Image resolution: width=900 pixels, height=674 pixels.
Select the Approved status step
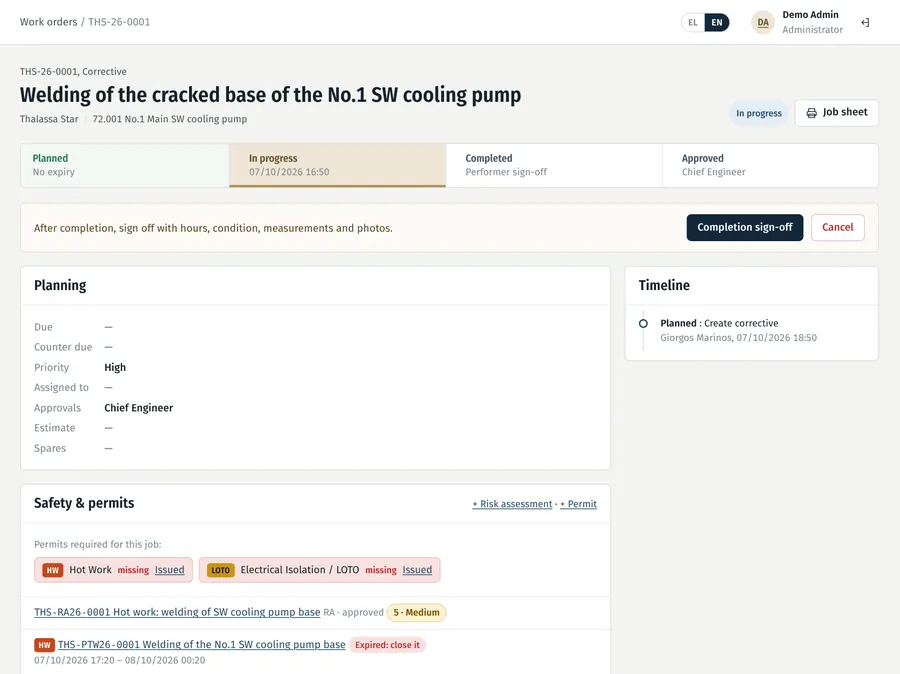[x=770, y=165]
